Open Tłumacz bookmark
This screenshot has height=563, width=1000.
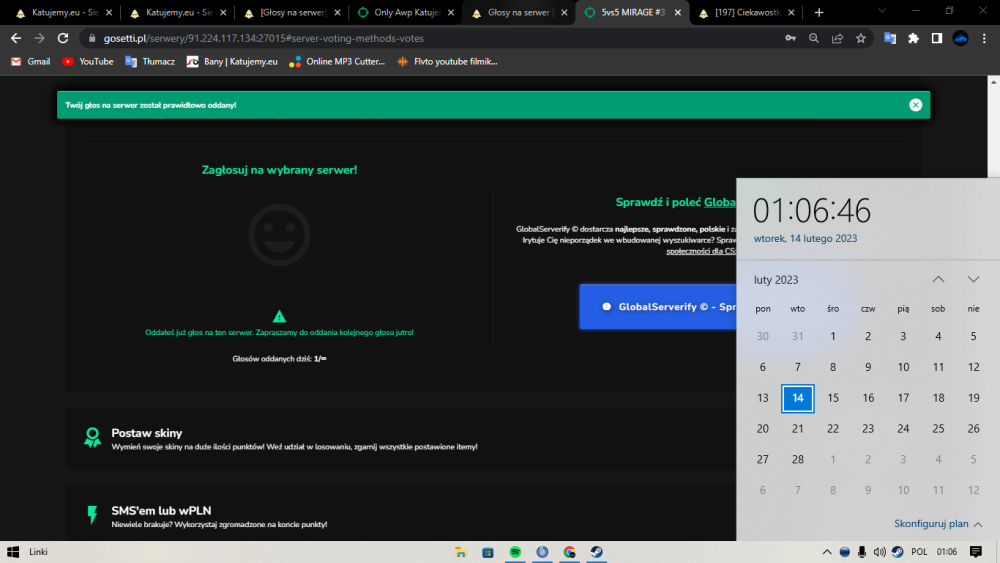click(151, 62)
